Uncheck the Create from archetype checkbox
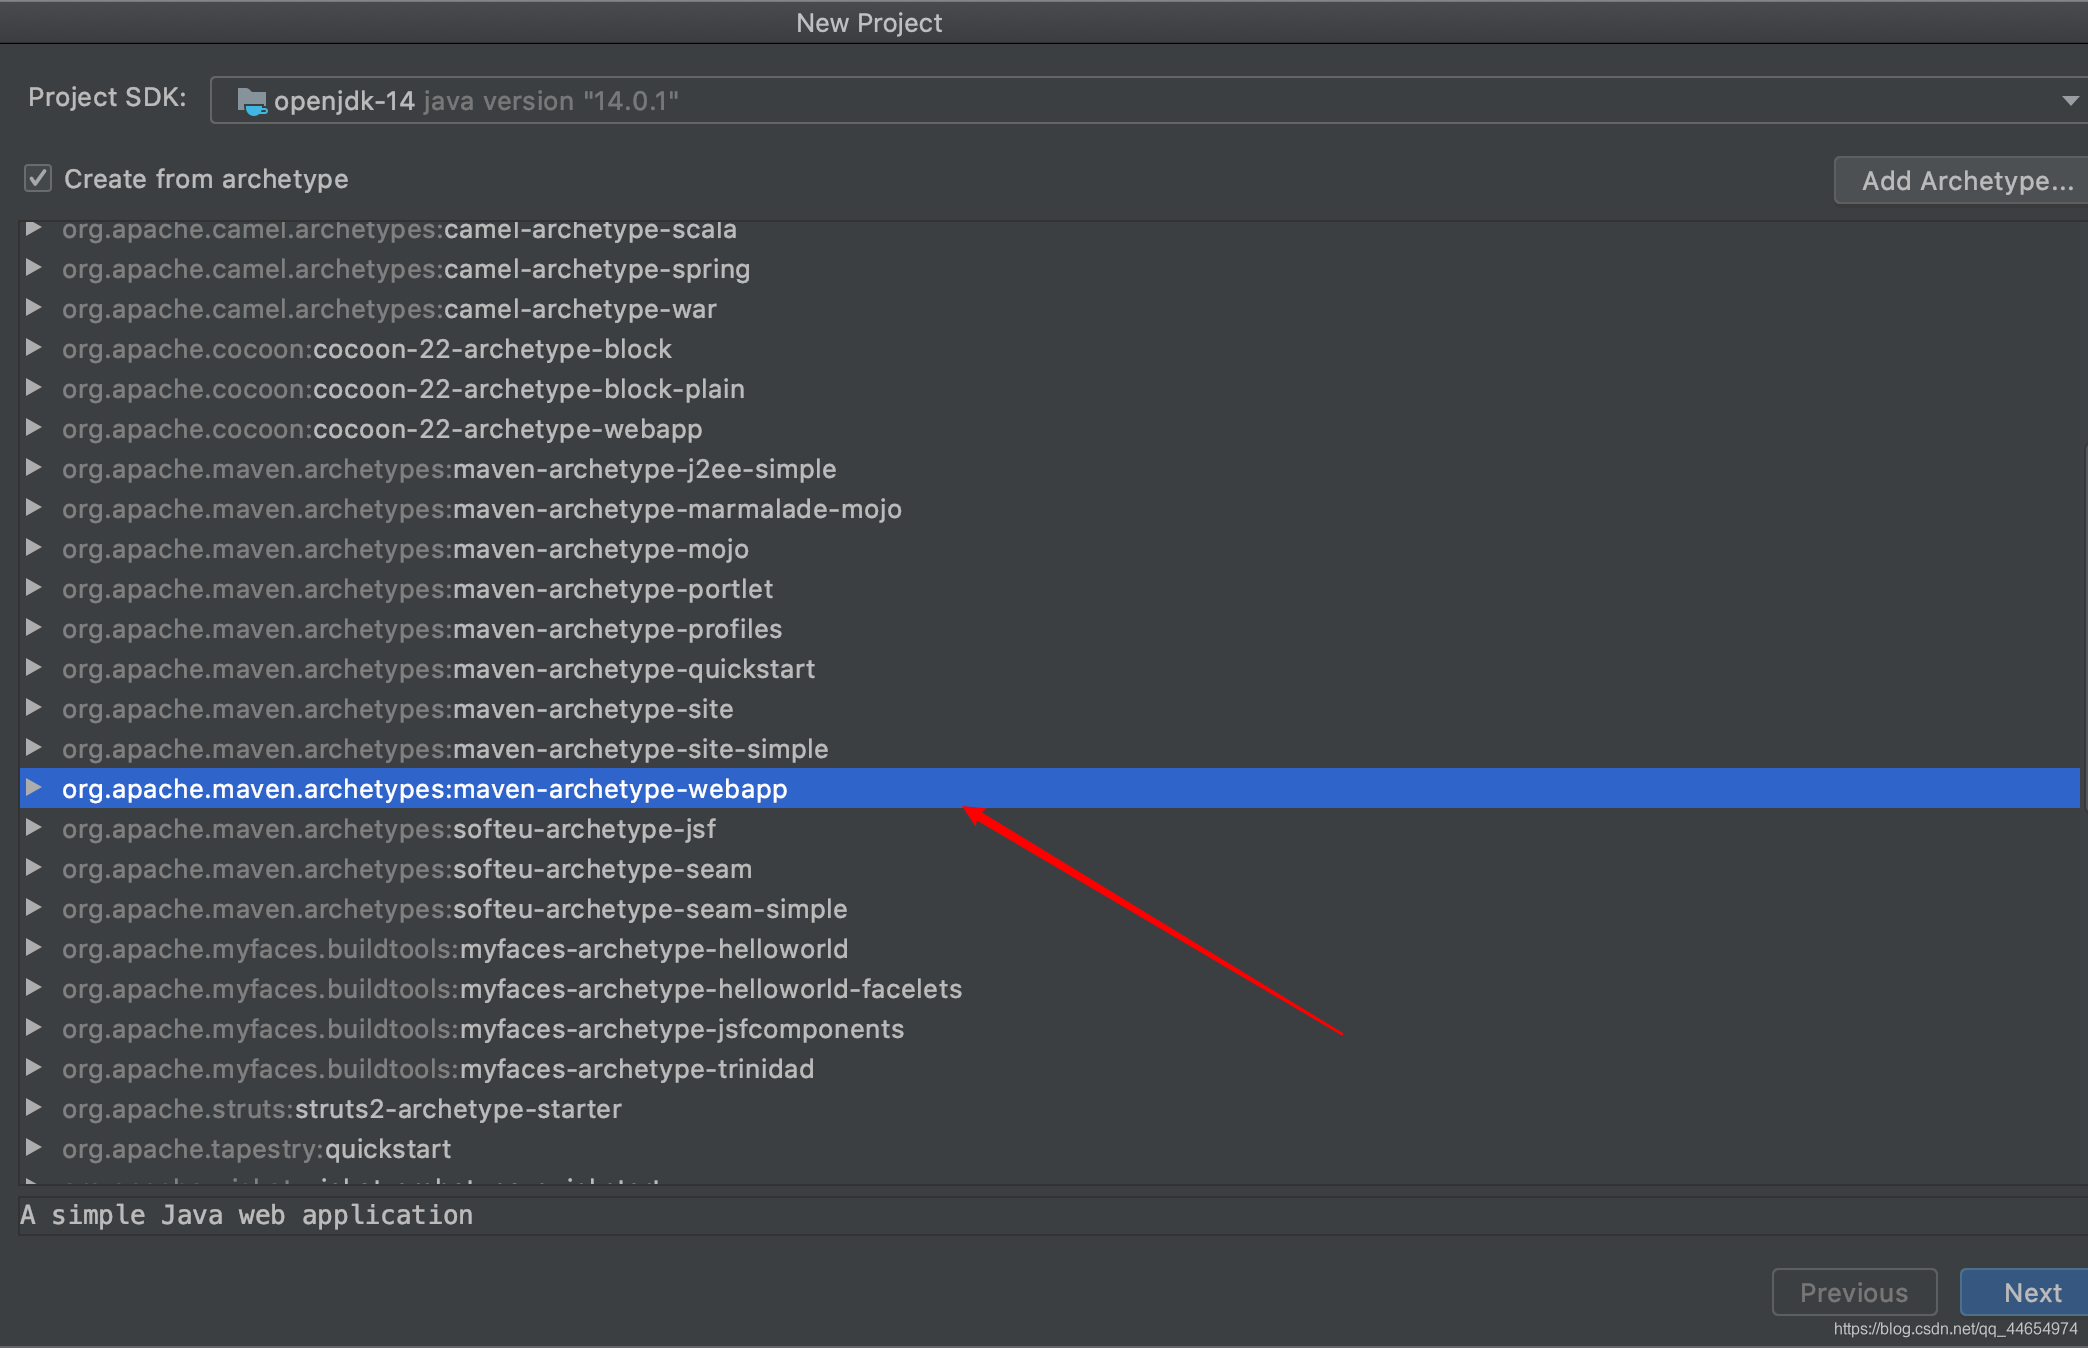Screen dimensions: 2088x1348 pyautogui.click(x=38, y=179)
